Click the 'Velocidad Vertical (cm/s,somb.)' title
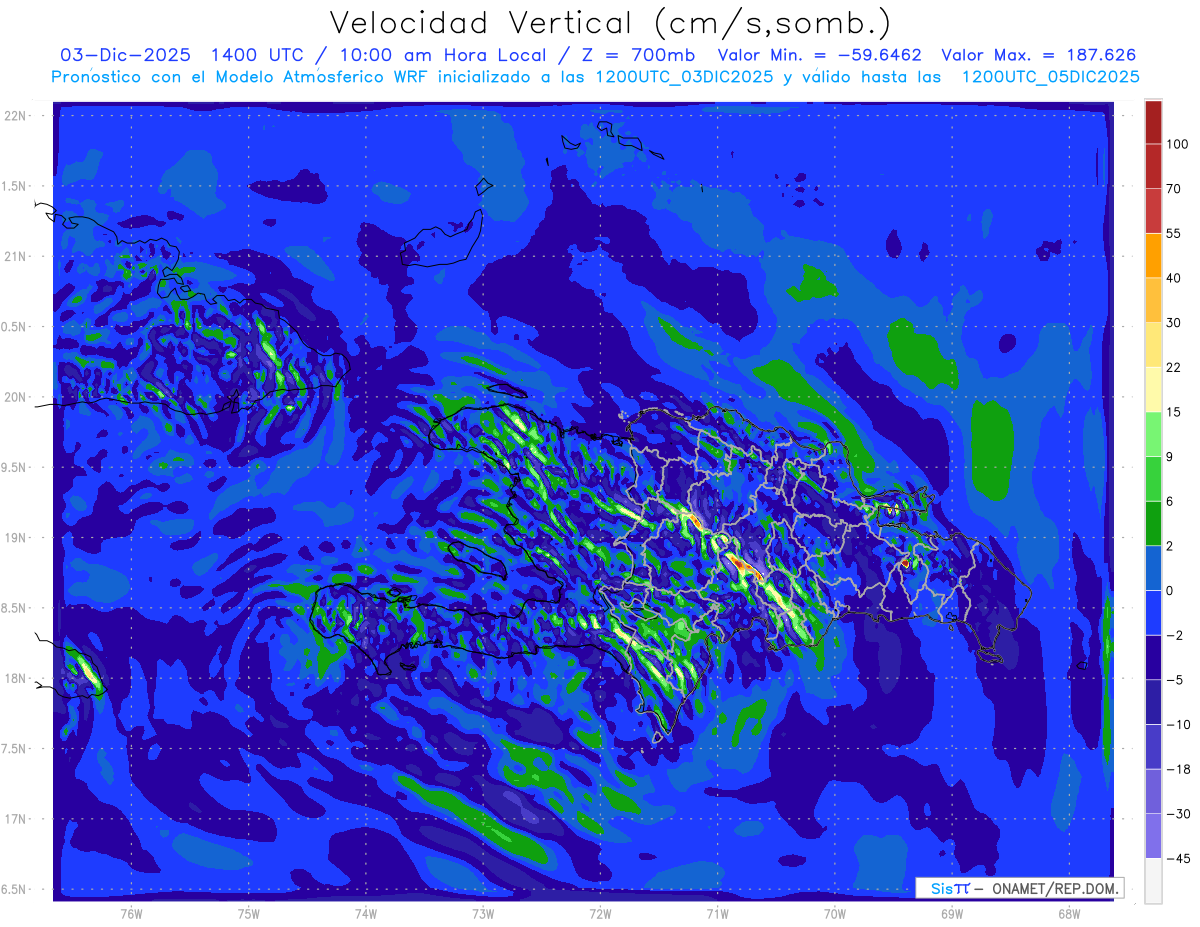 pos(609,23)
